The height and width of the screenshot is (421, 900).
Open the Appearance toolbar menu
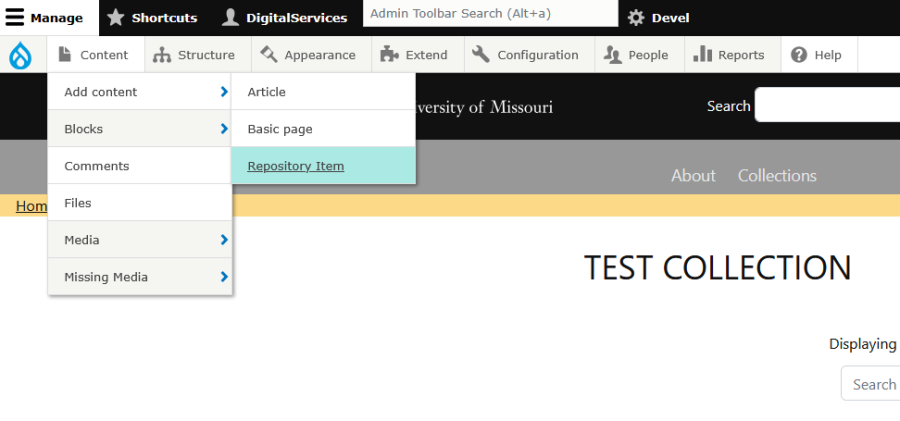[308, 55]
